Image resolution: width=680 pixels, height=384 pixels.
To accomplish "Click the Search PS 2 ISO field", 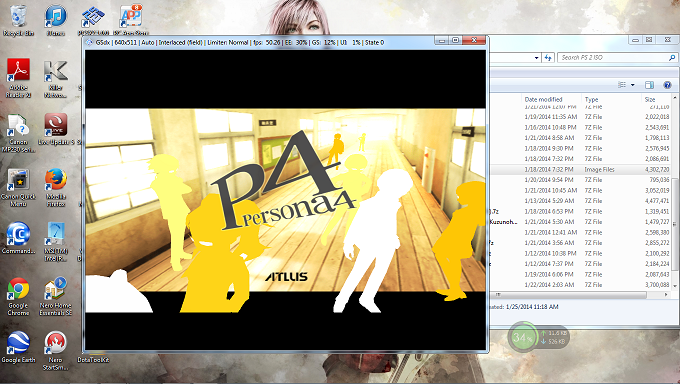I will pos(614,58).
